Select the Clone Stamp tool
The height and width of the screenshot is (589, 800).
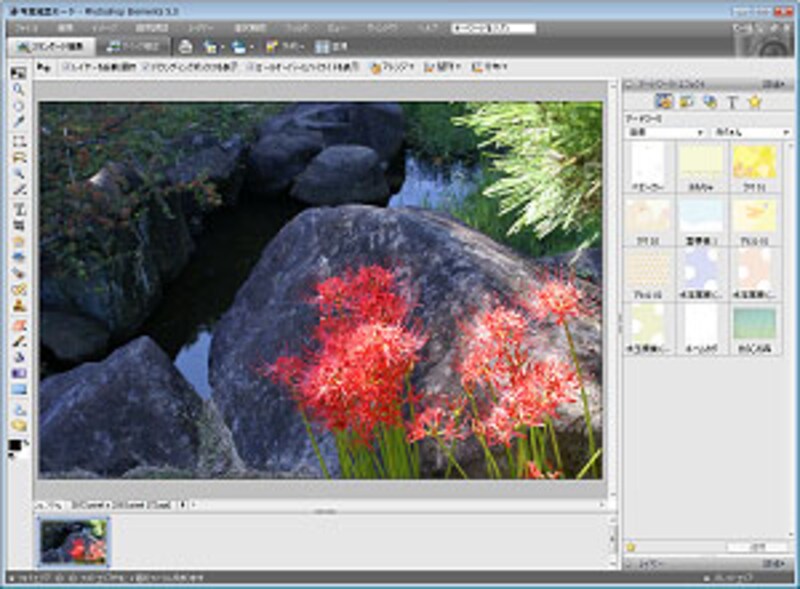18,306
